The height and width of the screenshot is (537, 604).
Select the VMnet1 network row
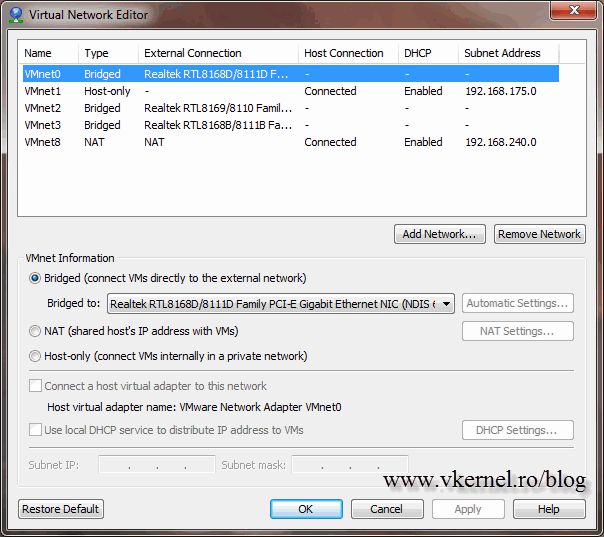291,91
